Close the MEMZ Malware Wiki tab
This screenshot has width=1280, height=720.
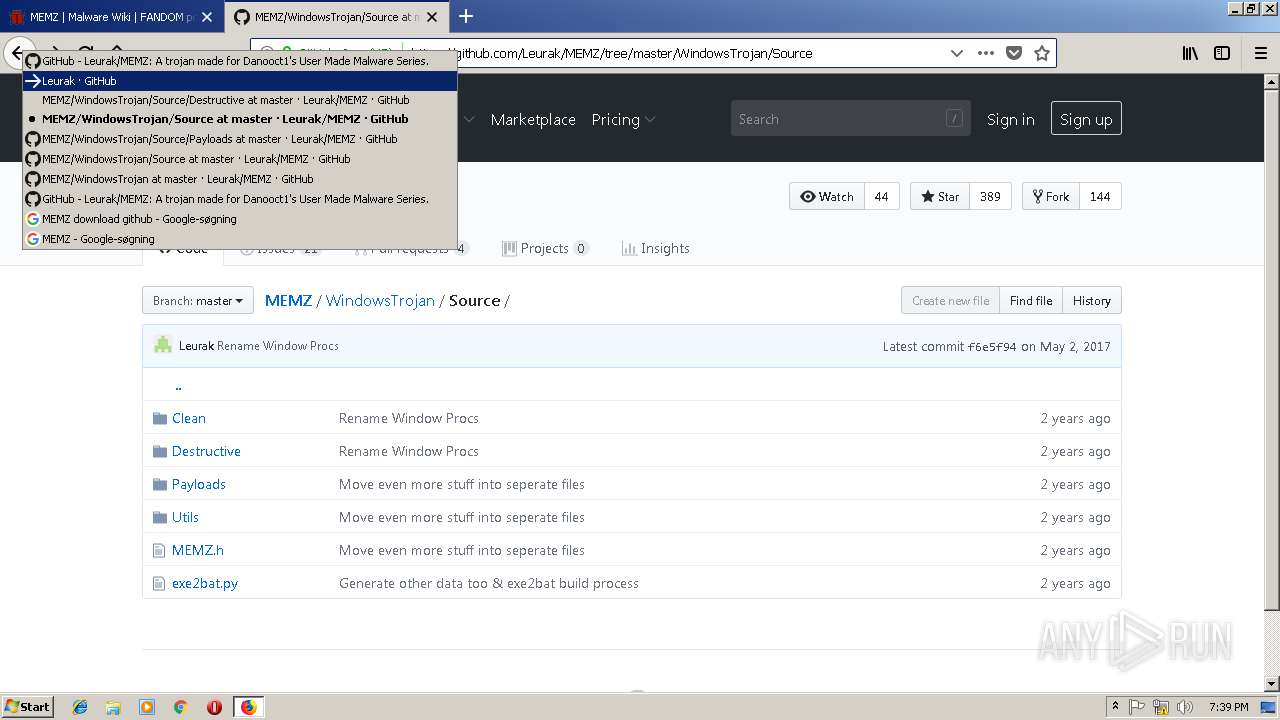click(207, 17)
